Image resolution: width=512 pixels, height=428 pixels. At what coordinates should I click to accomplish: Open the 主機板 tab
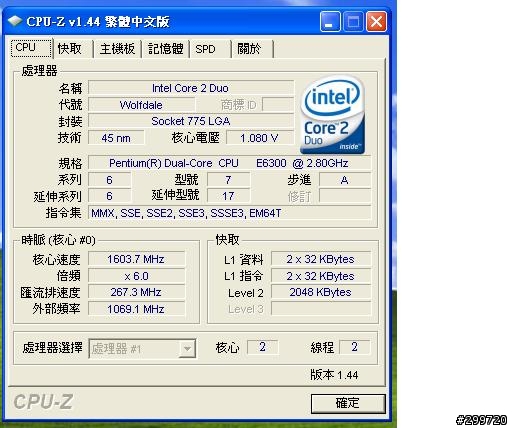tap(117, 49)
